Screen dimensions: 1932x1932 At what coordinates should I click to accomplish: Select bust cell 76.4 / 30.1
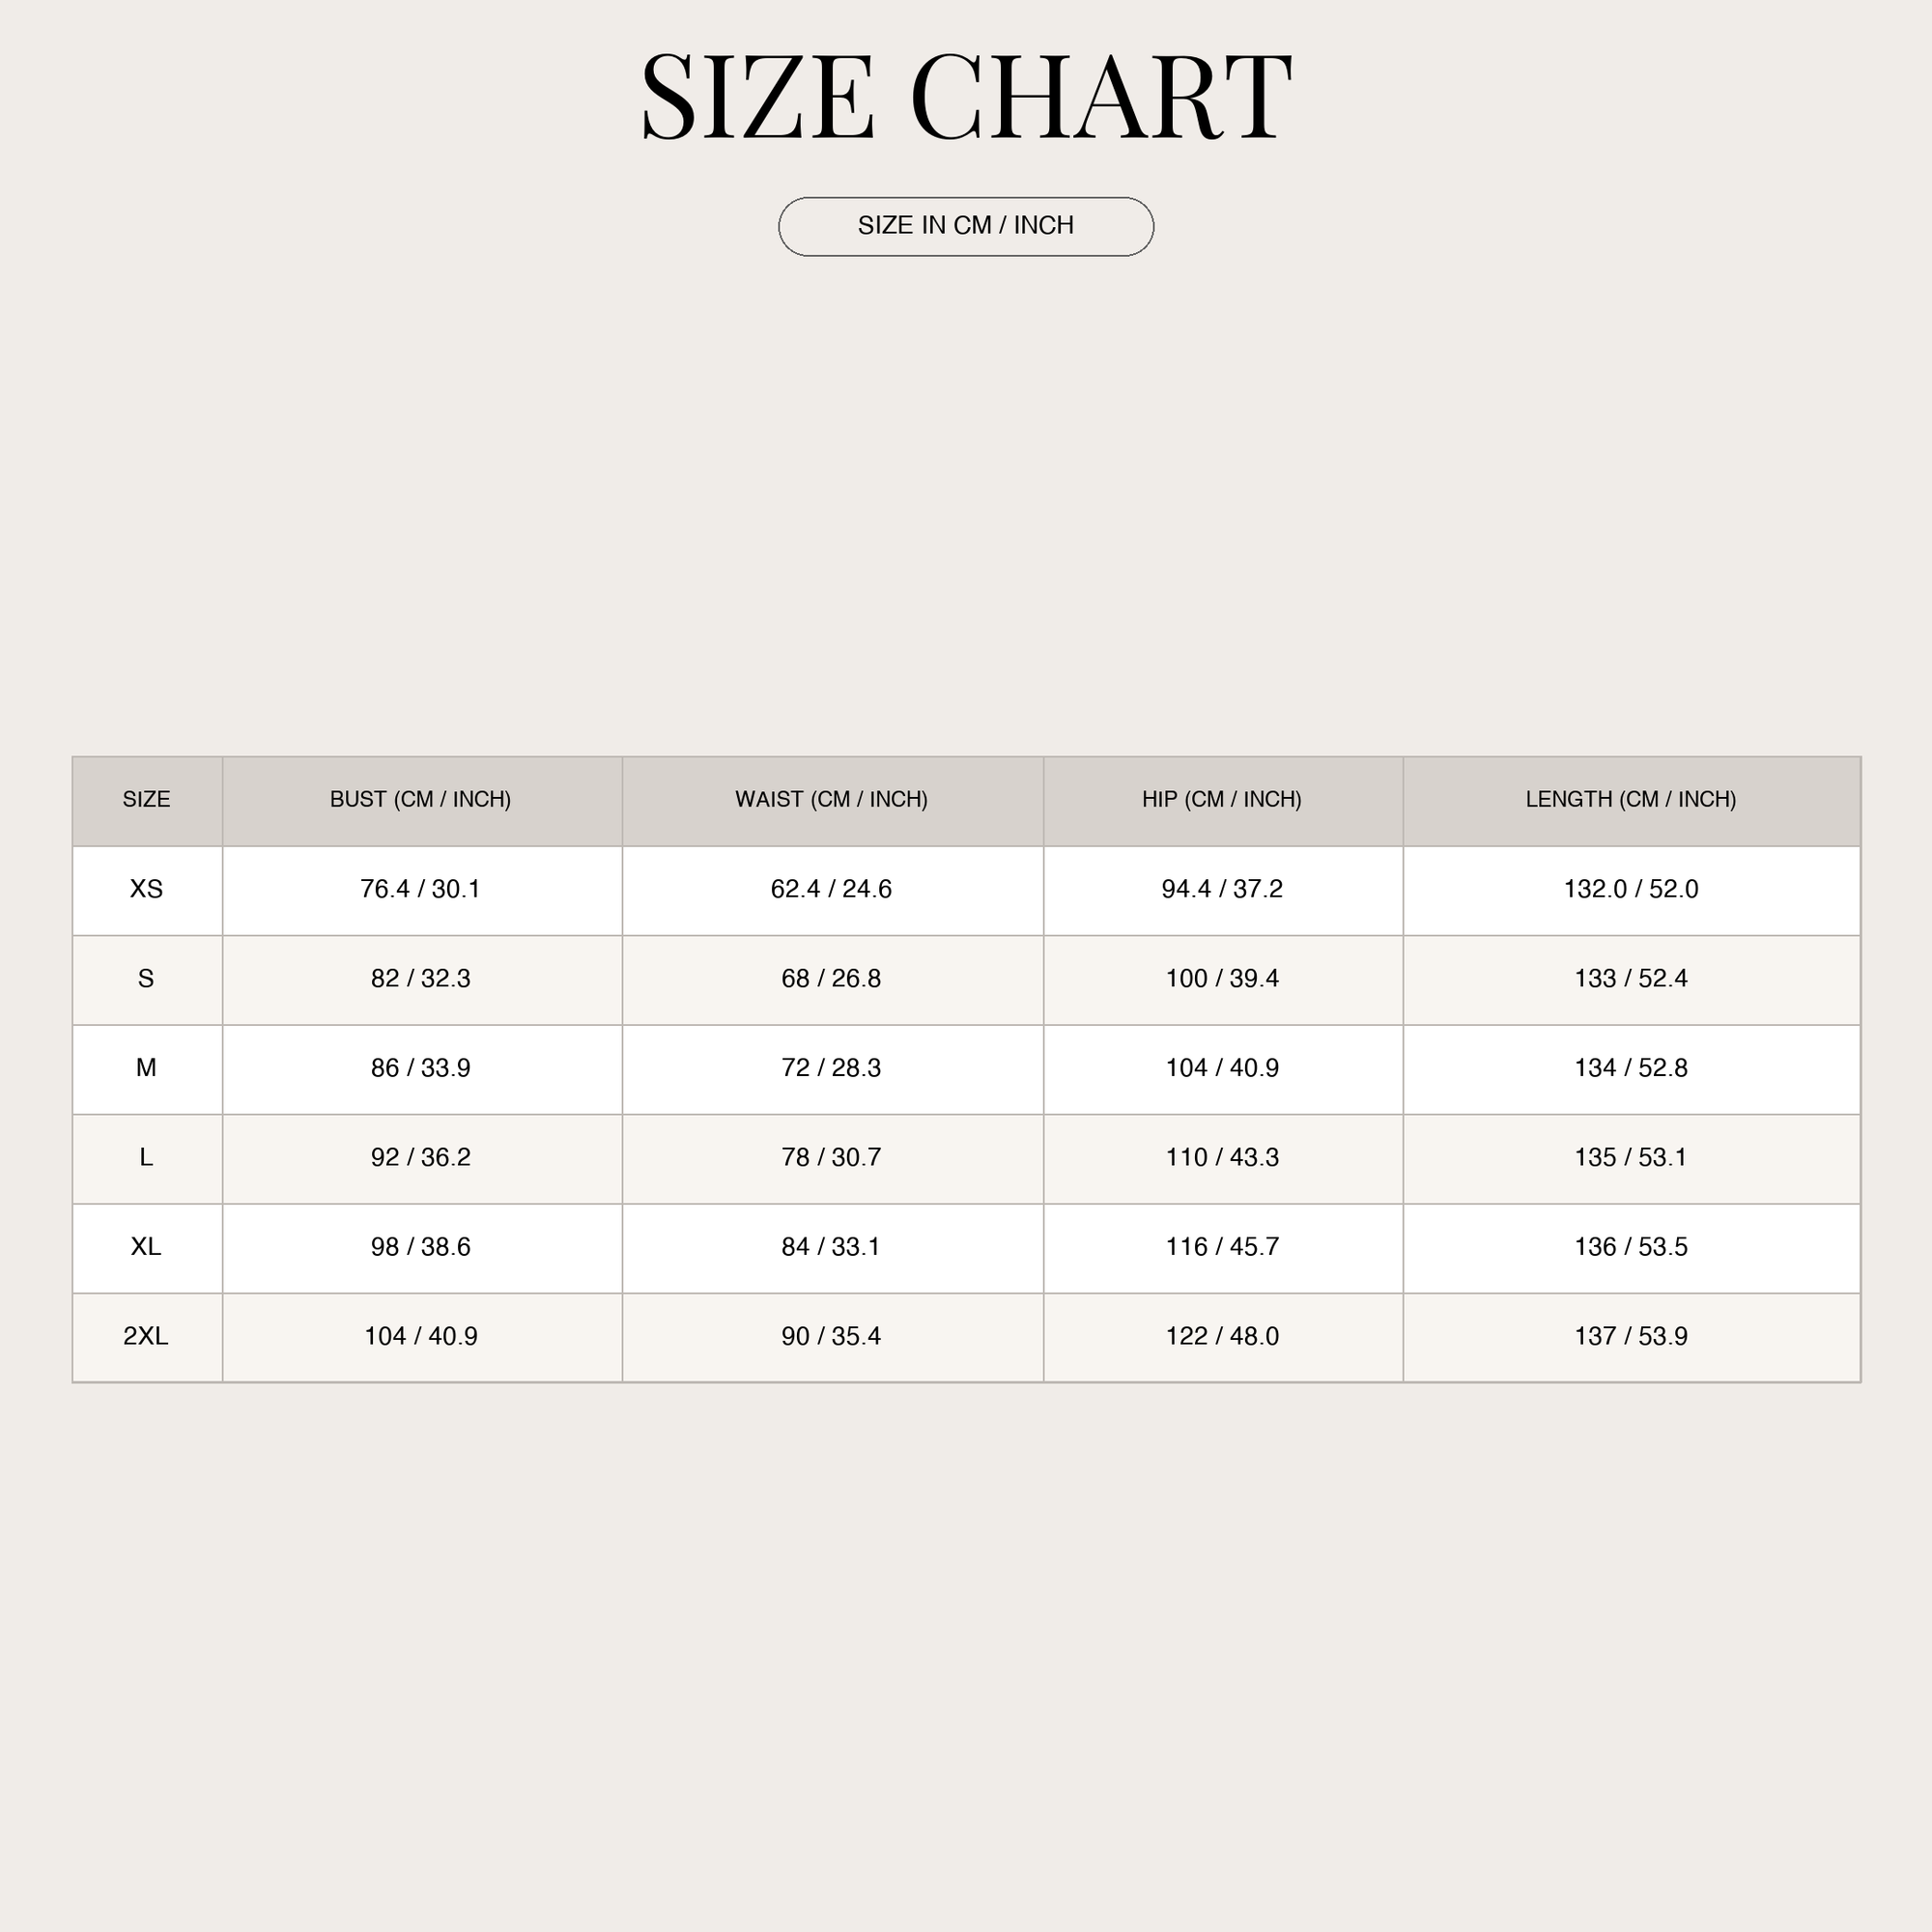pos(422,890)
